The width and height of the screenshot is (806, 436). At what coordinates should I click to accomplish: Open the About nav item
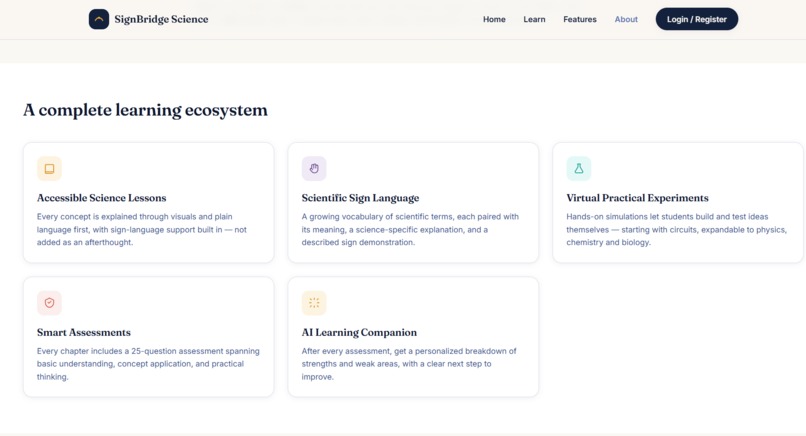[x=626, y=19]
